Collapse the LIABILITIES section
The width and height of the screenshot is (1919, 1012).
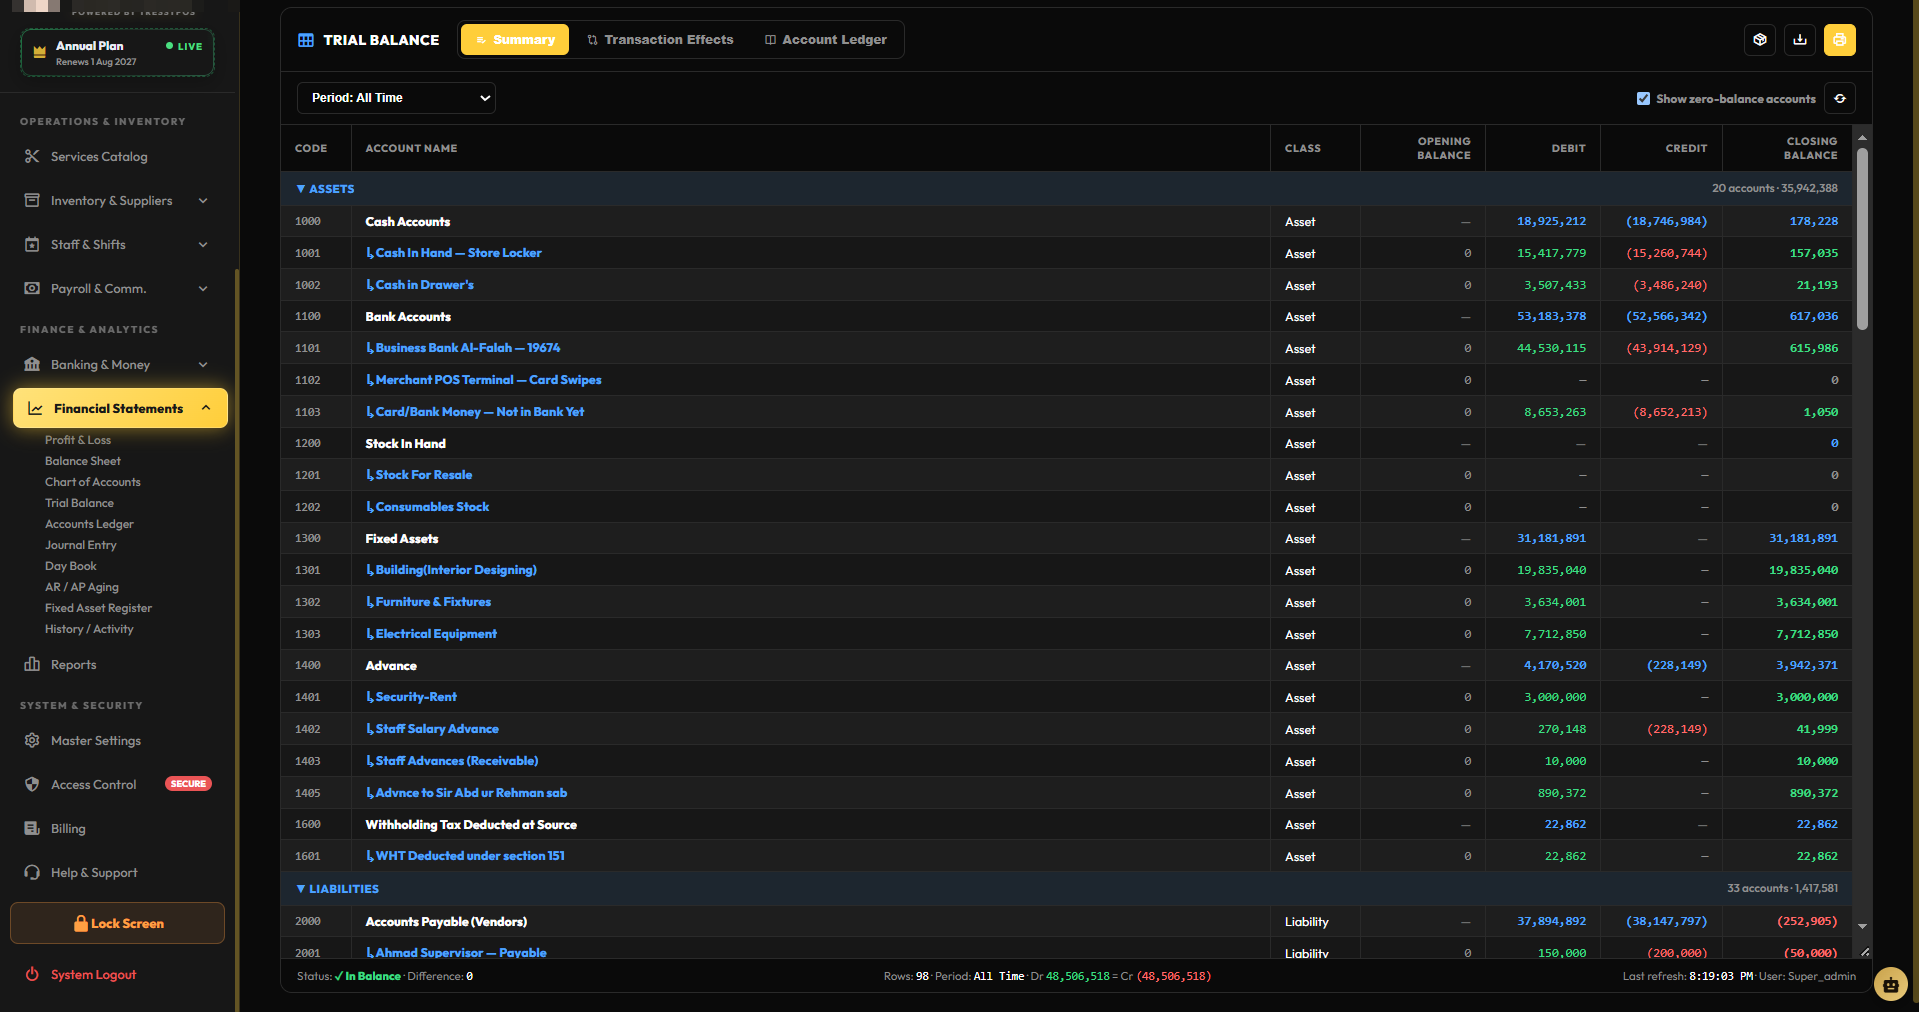301,889
